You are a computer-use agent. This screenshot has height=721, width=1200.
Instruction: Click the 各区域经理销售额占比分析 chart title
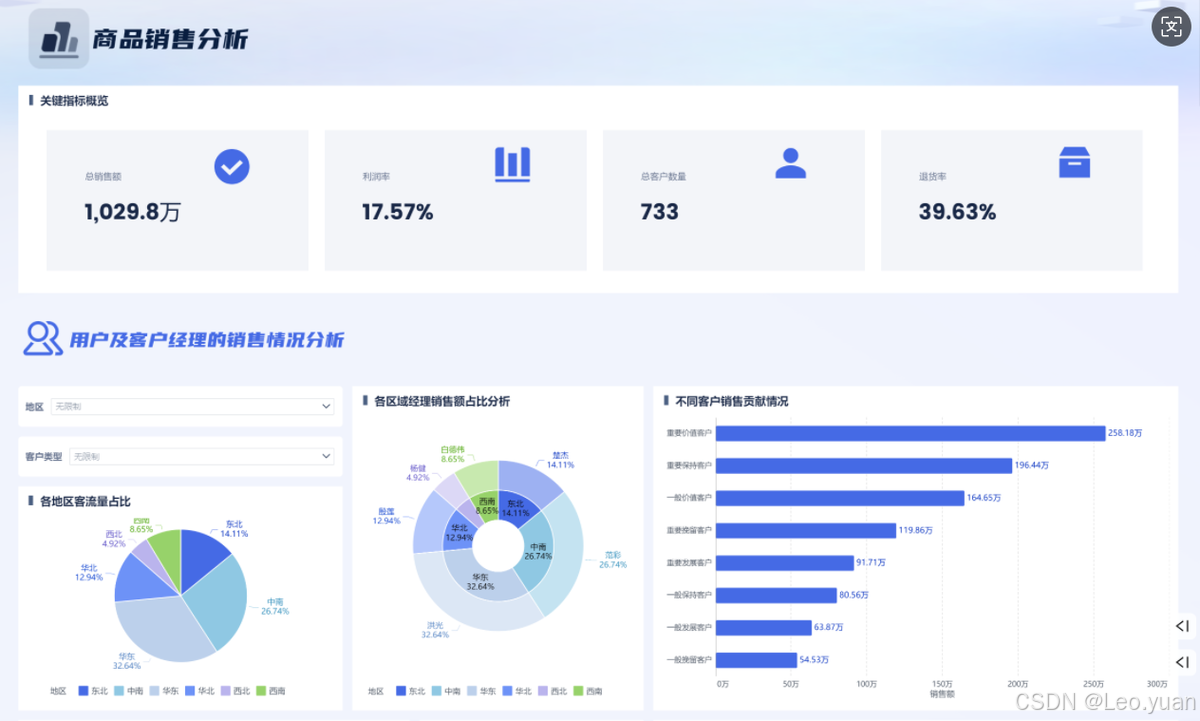[x=442, y=401]
